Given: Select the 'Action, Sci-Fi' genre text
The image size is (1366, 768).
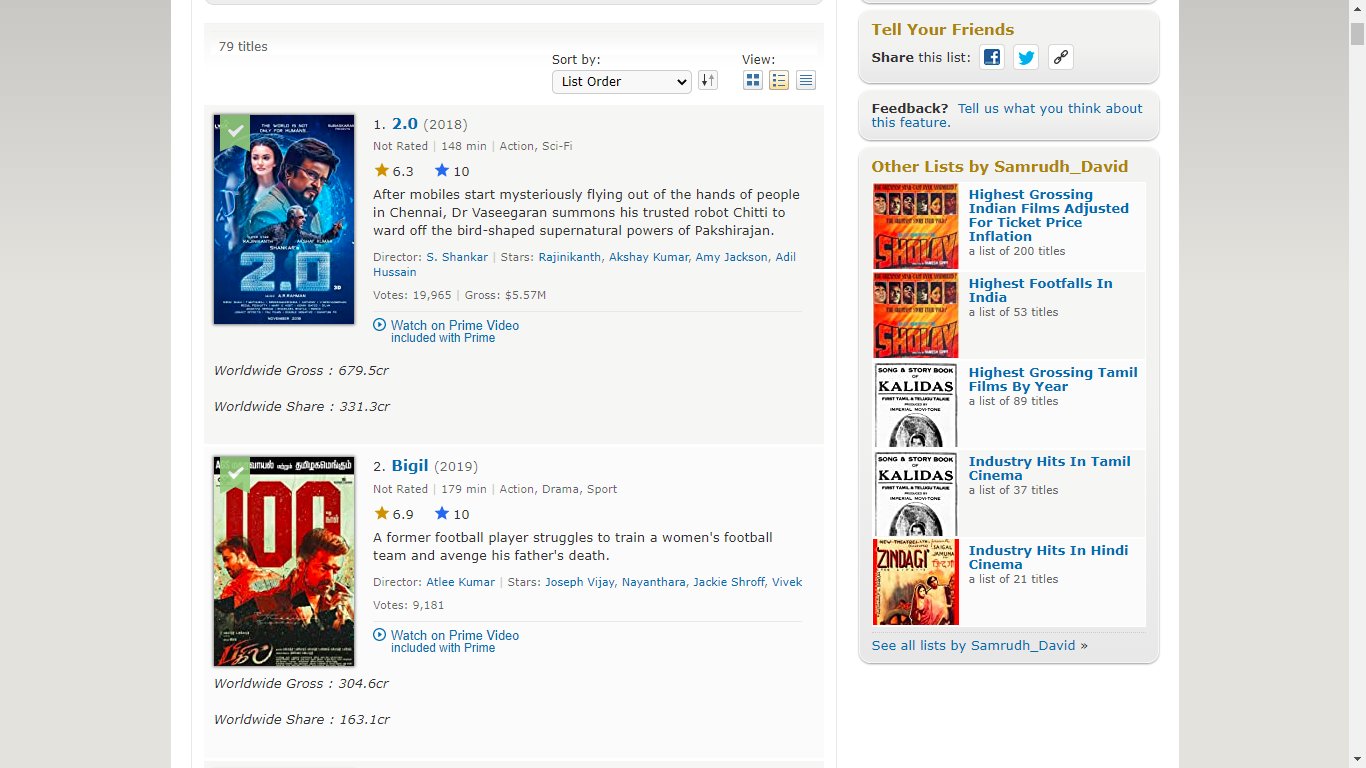Looking at the screenshot, I should click(536, 146).
